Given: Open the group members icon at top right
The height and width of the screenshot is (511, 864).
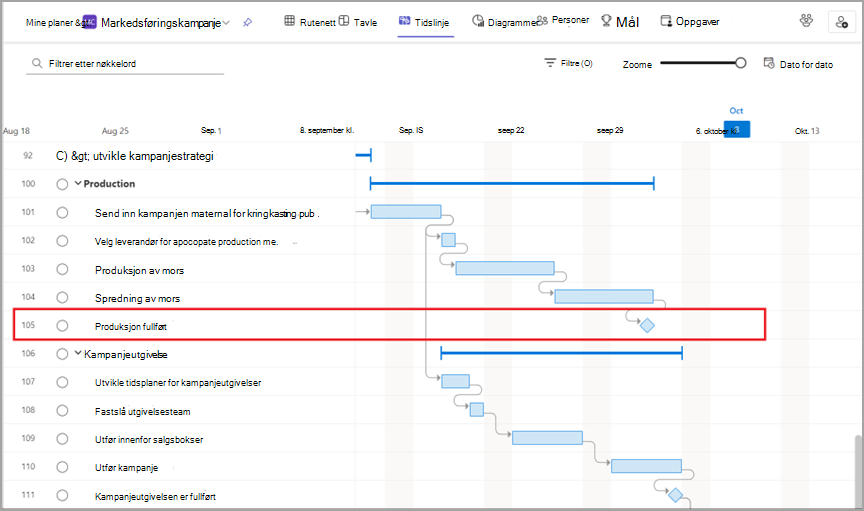Looking at the screenshot, I should tap(806, 21).
